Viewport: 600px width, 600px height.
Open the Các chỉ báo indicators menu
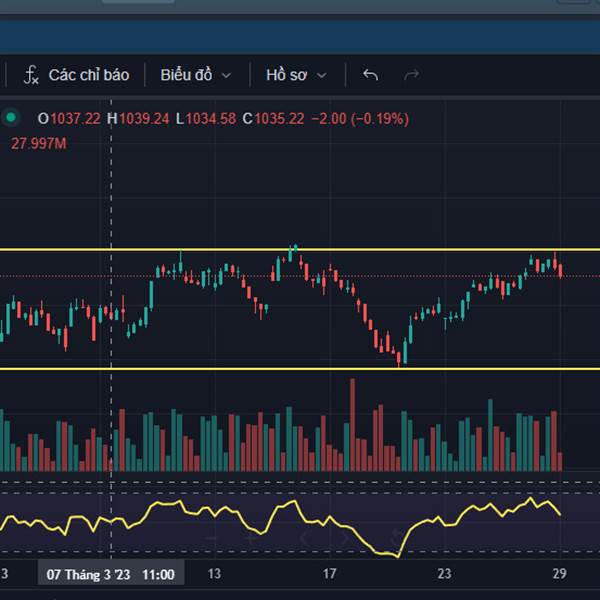tap(77, 75)
